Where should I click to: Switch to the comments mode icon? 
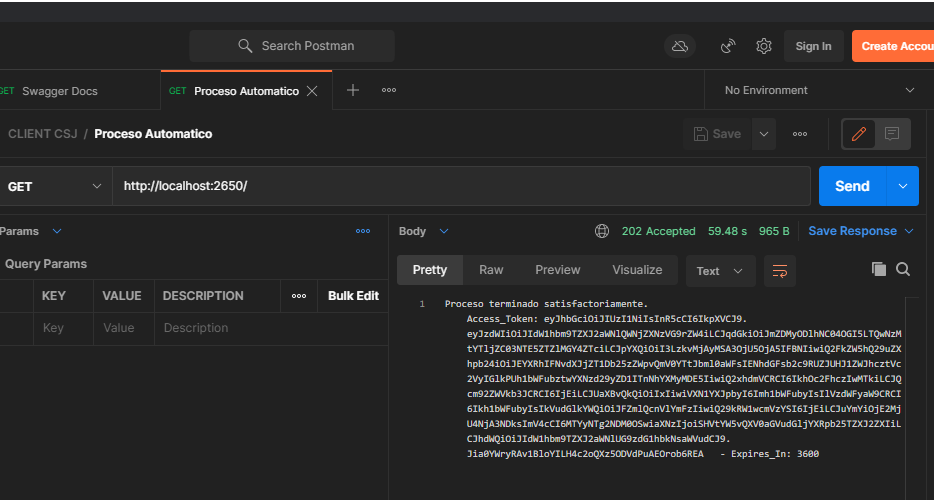tap(892, 134)
